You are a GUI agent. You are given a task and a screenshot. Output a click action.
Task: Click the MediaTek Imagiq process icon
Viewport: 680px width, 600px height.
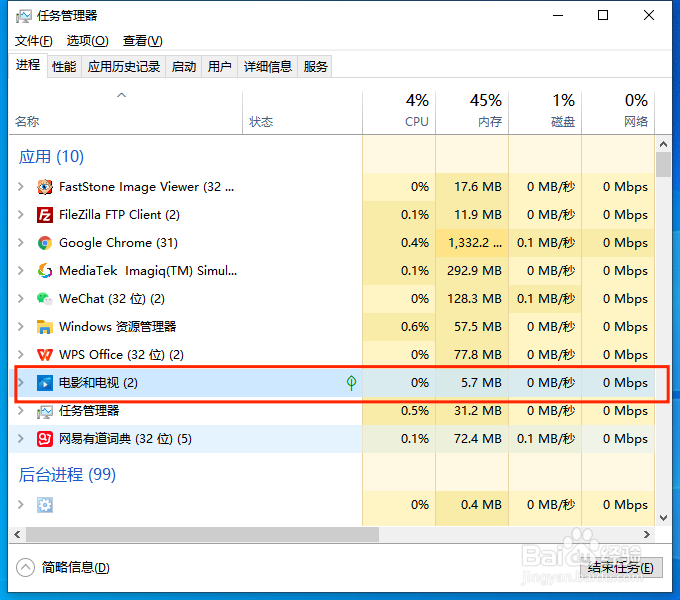click(45, 271)
